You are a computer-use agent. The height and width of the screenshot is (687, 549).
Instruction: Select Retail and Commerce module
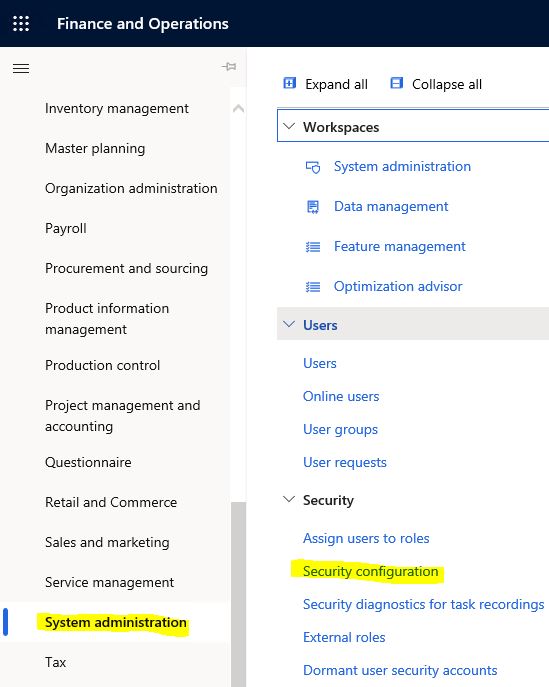(x=111, y=502)
